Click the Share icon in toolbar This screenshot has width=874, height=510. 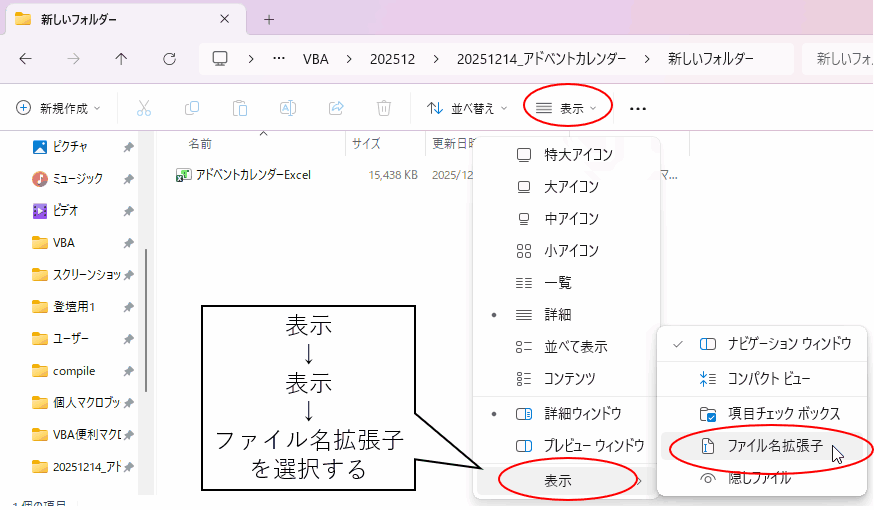[x=336, y=108]
